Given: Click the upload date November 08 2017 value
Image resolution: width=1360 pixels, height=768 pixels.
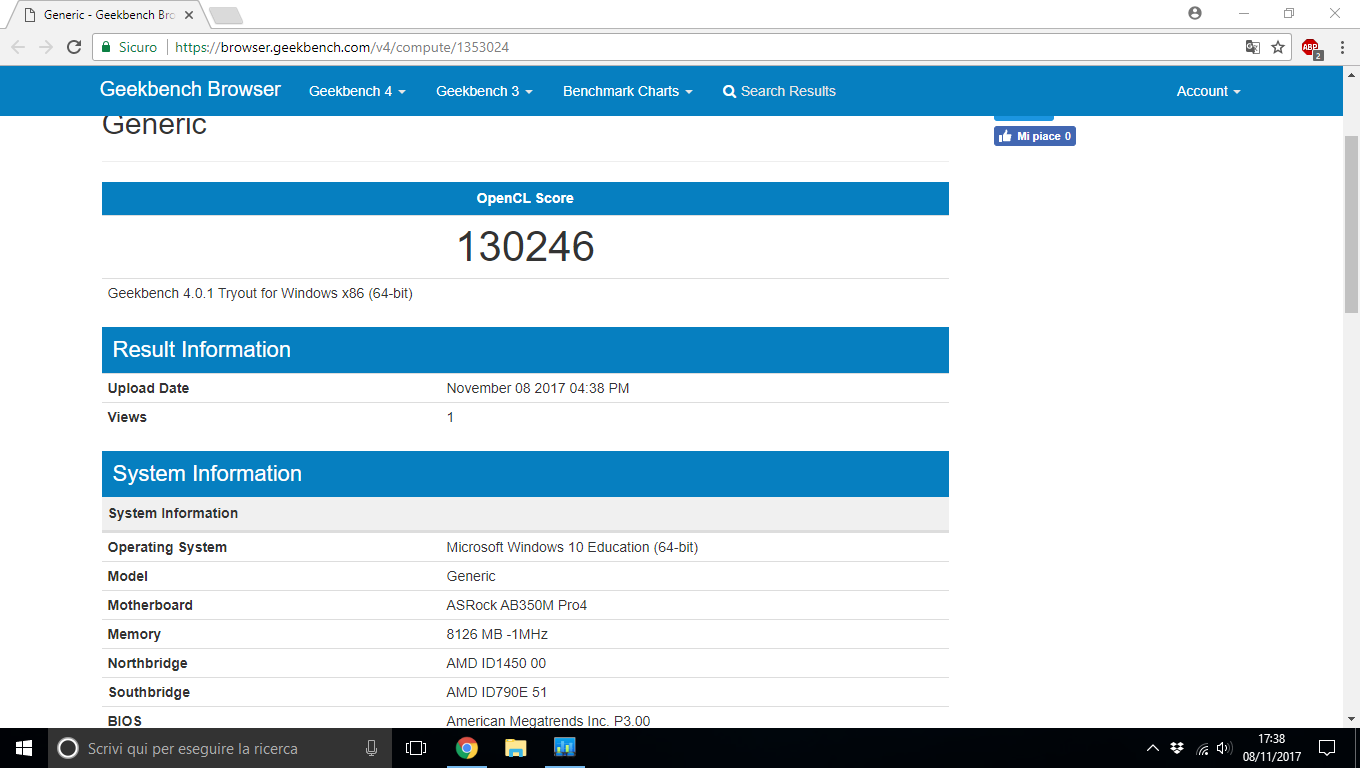Looking at the screenshot, I should click(538, 388).
